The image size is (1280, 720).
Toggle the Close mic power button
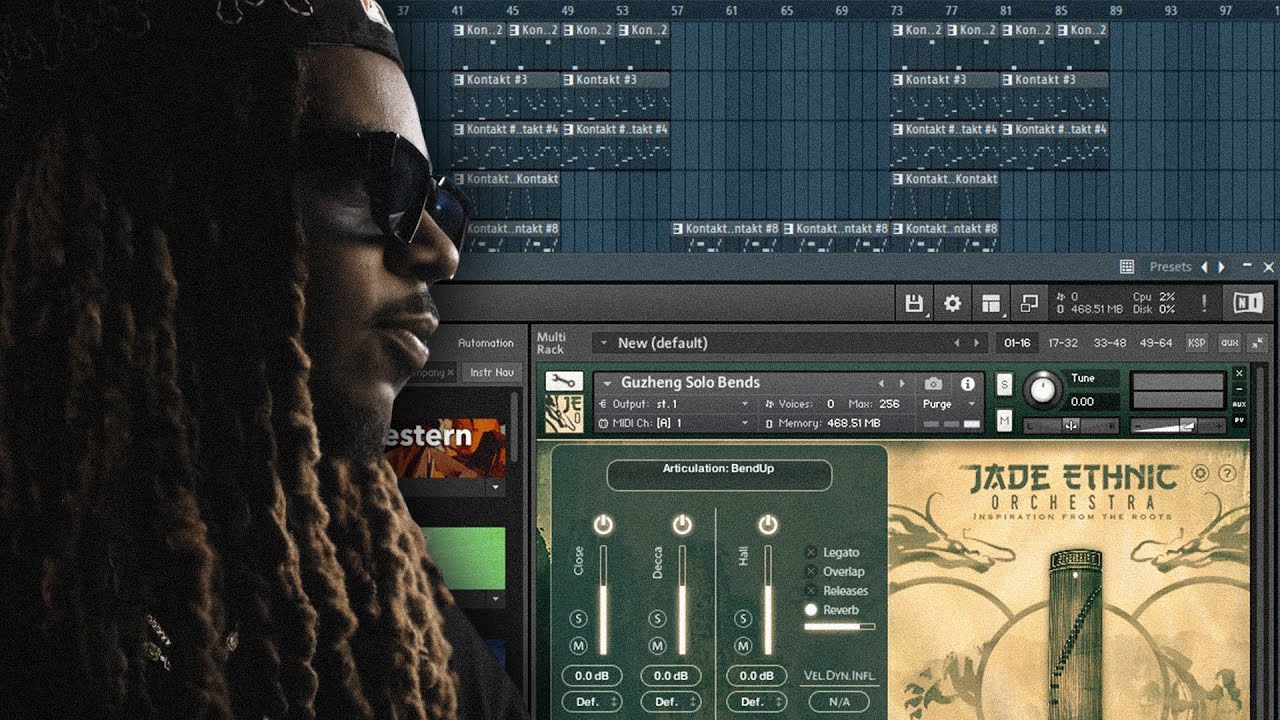pos(603,524)
